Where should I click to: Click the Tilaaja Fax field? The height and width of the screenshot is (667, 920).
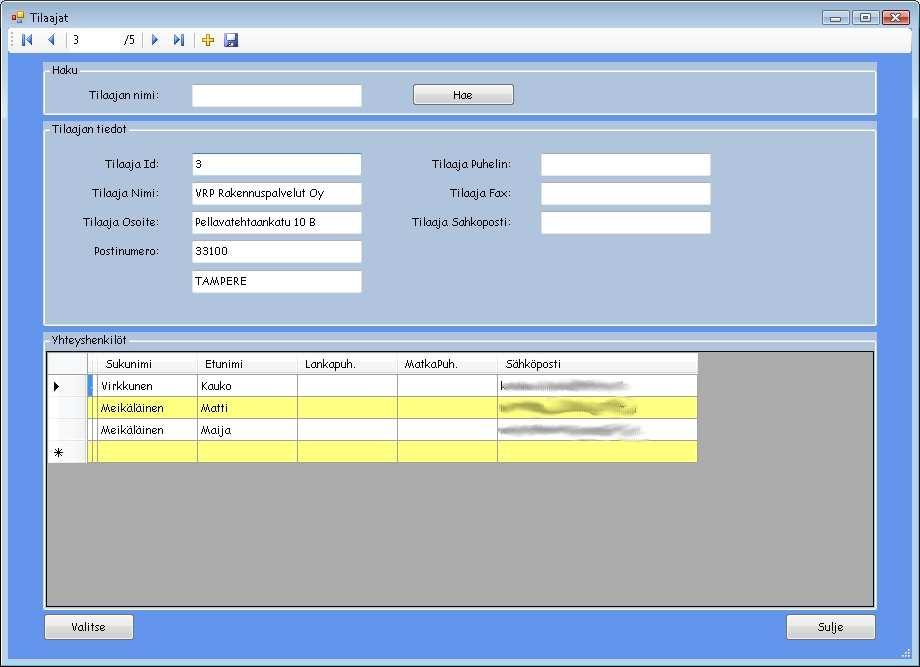(625, 194)
